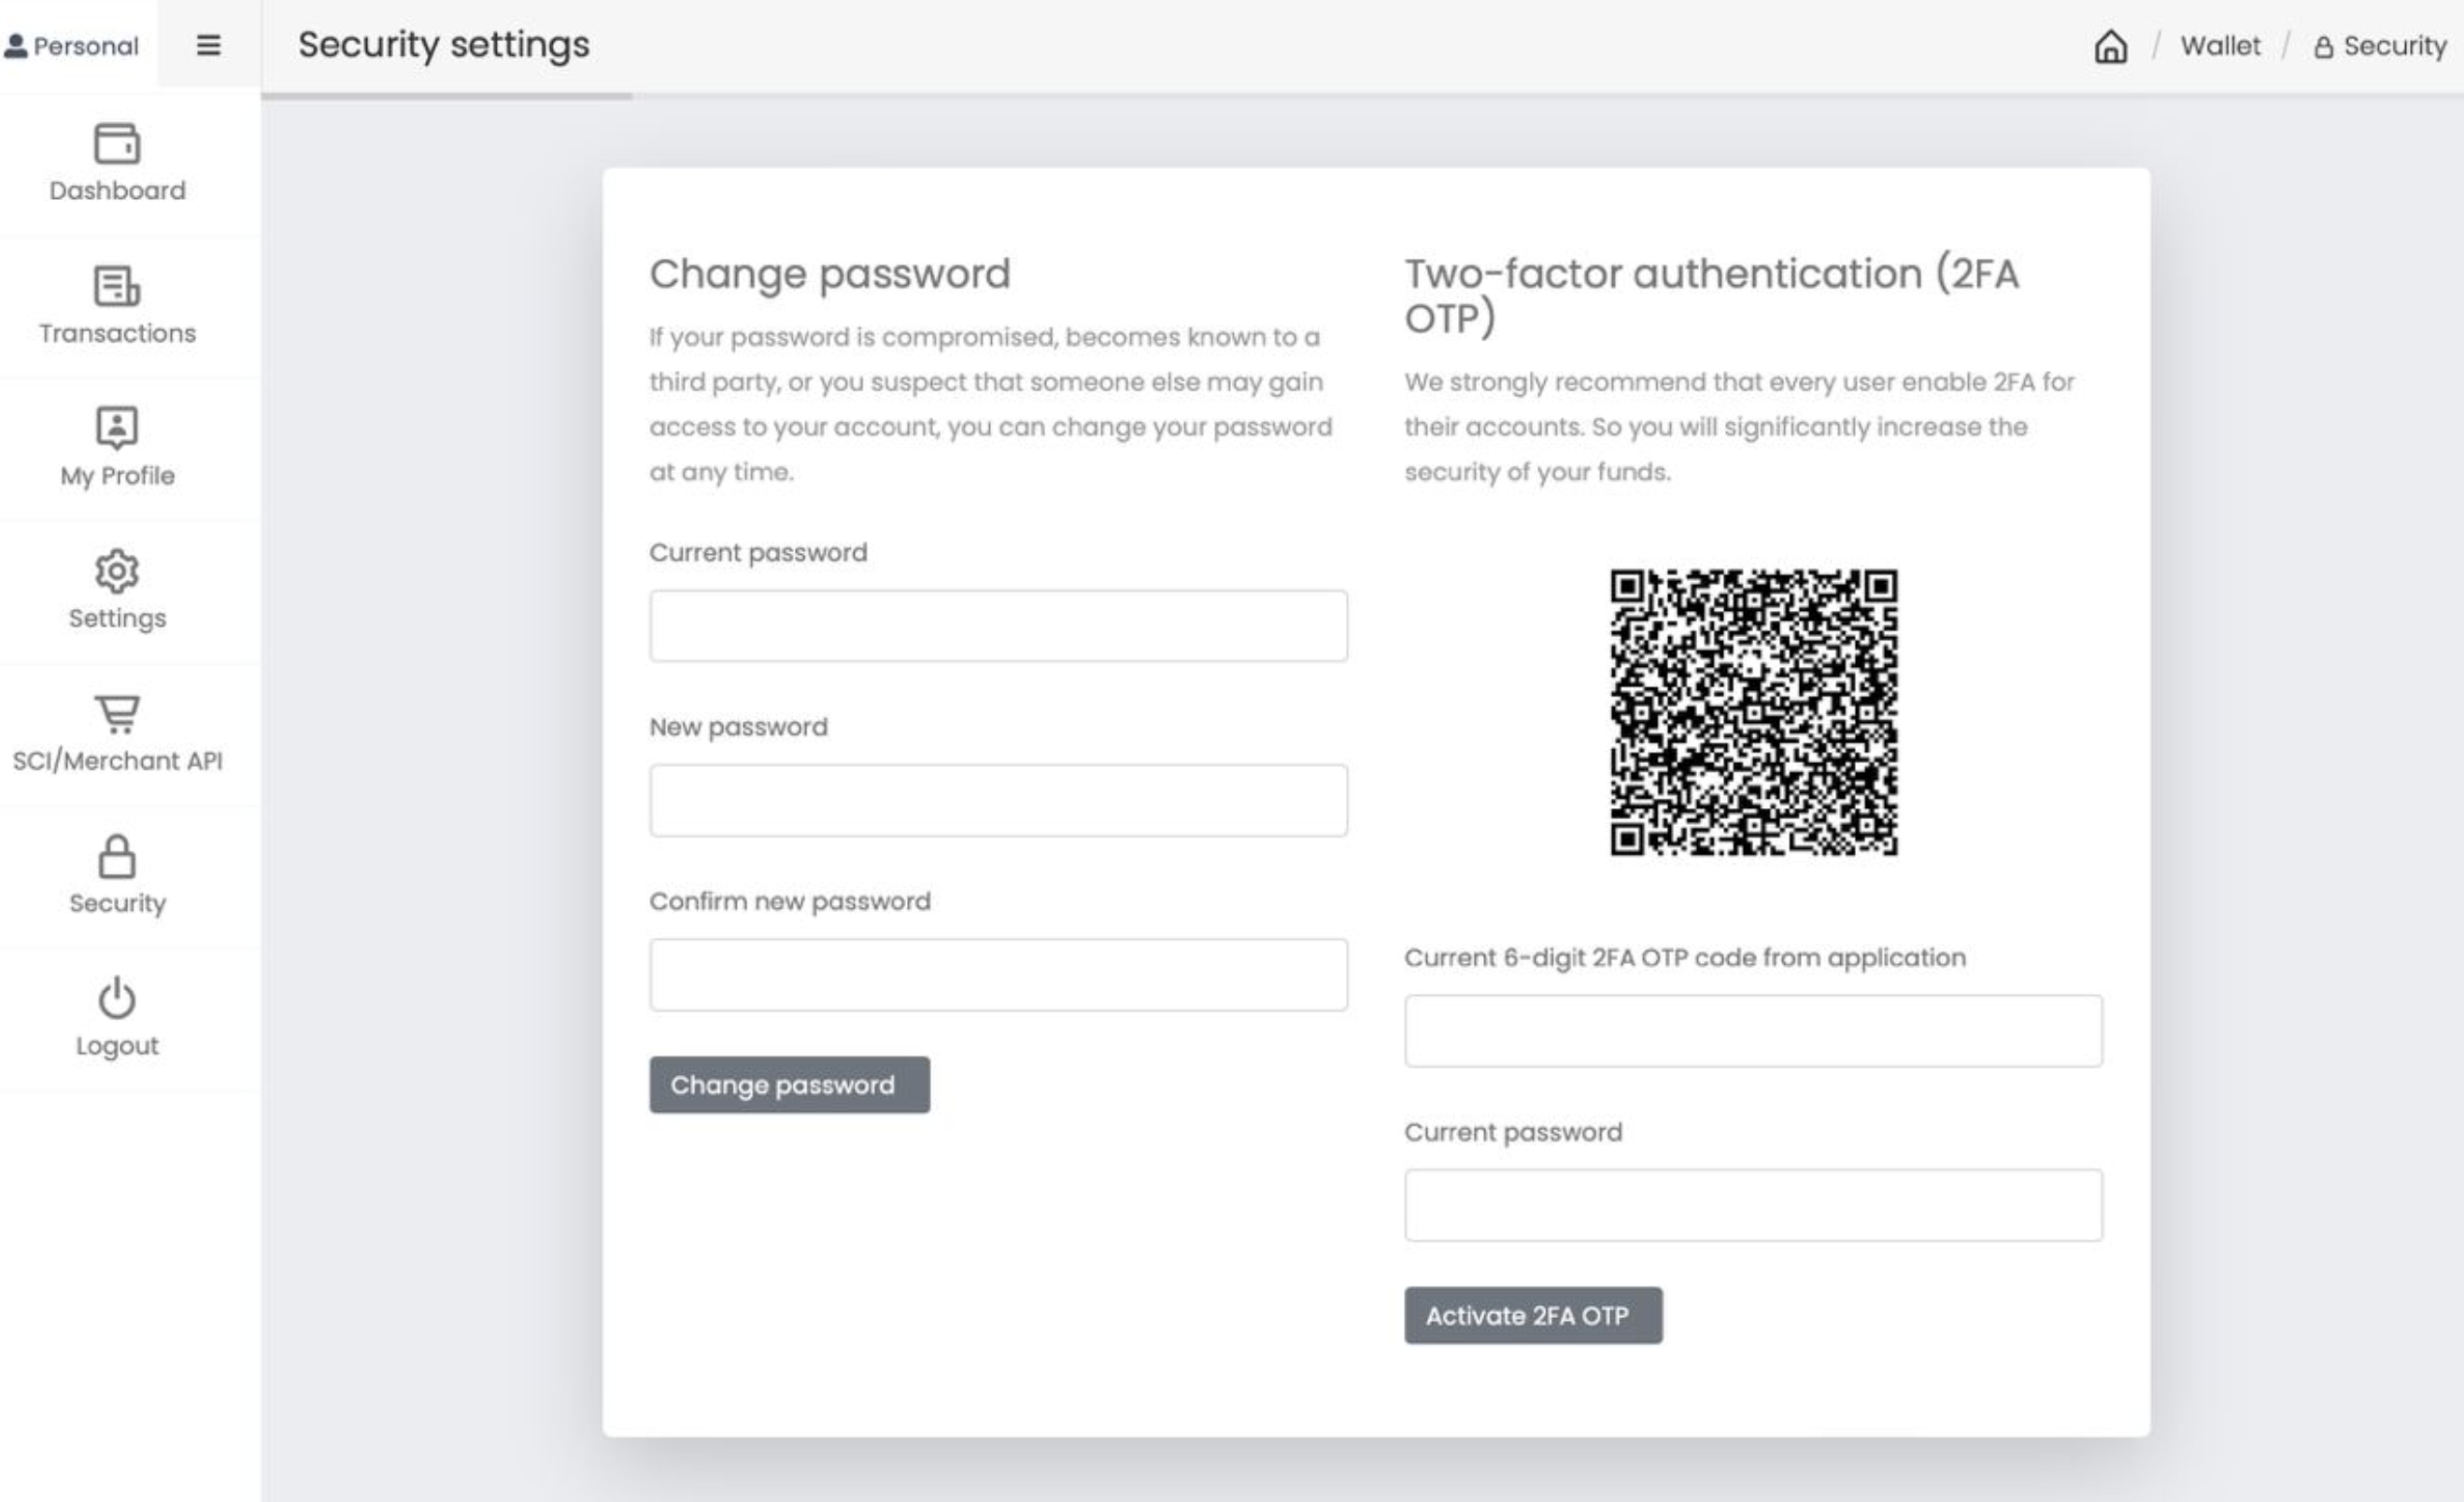Focus the Current password field under Change password

(998, 626)
